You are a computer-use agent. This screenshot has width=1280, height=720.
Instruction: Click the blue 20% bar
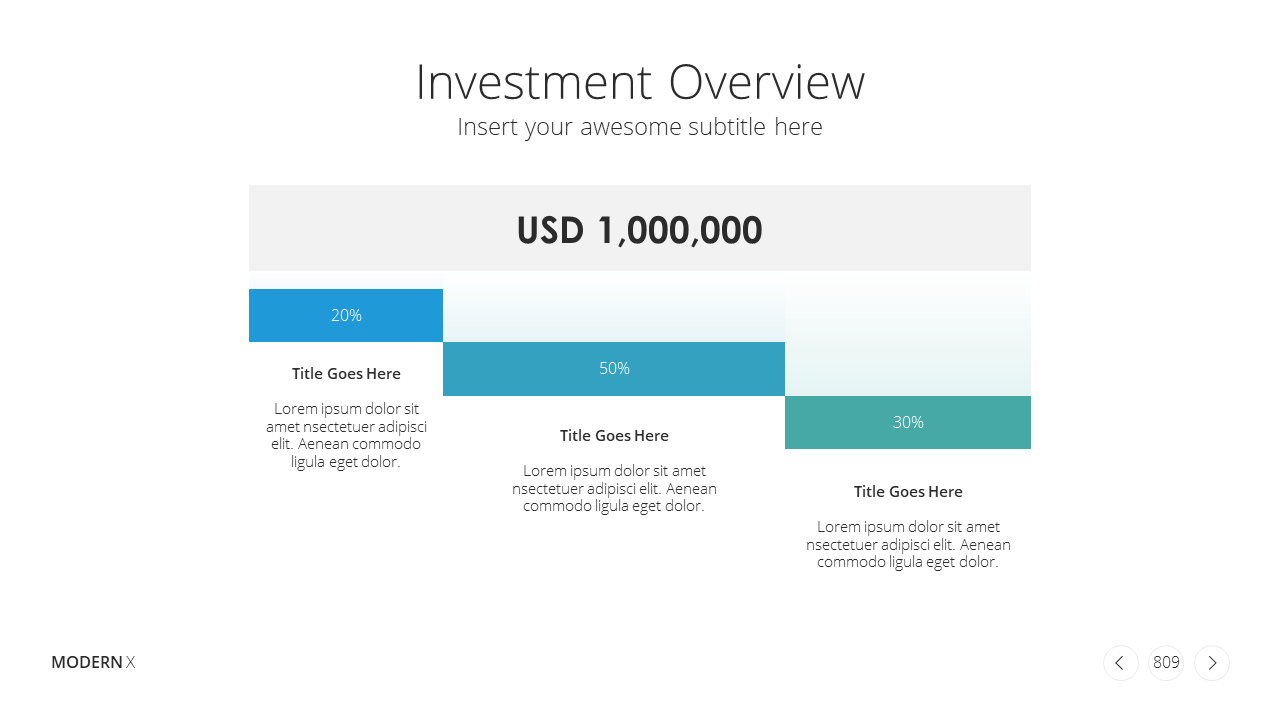(346, 315)
